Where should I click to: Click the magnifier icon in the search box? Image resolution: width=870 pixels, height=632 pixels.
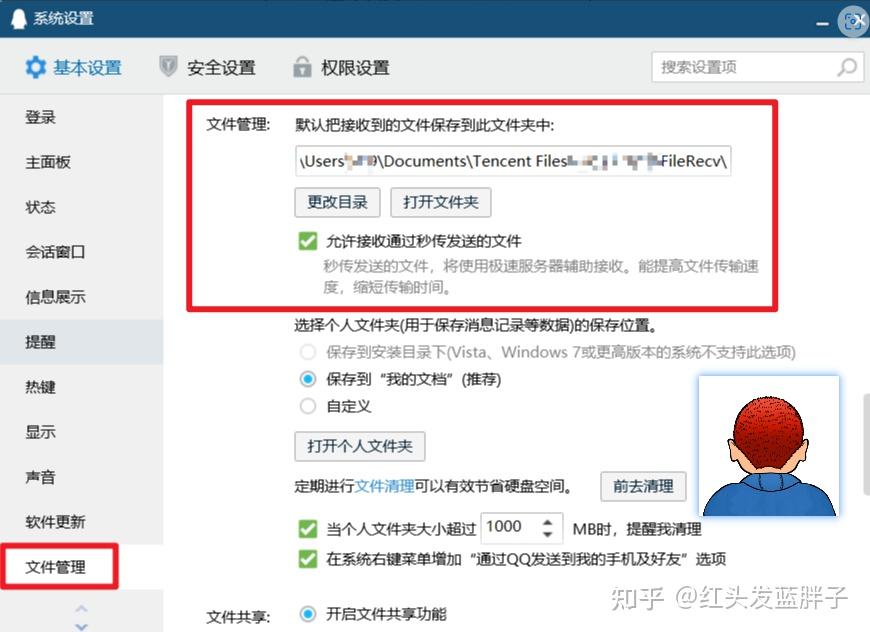tap(847, 67)
